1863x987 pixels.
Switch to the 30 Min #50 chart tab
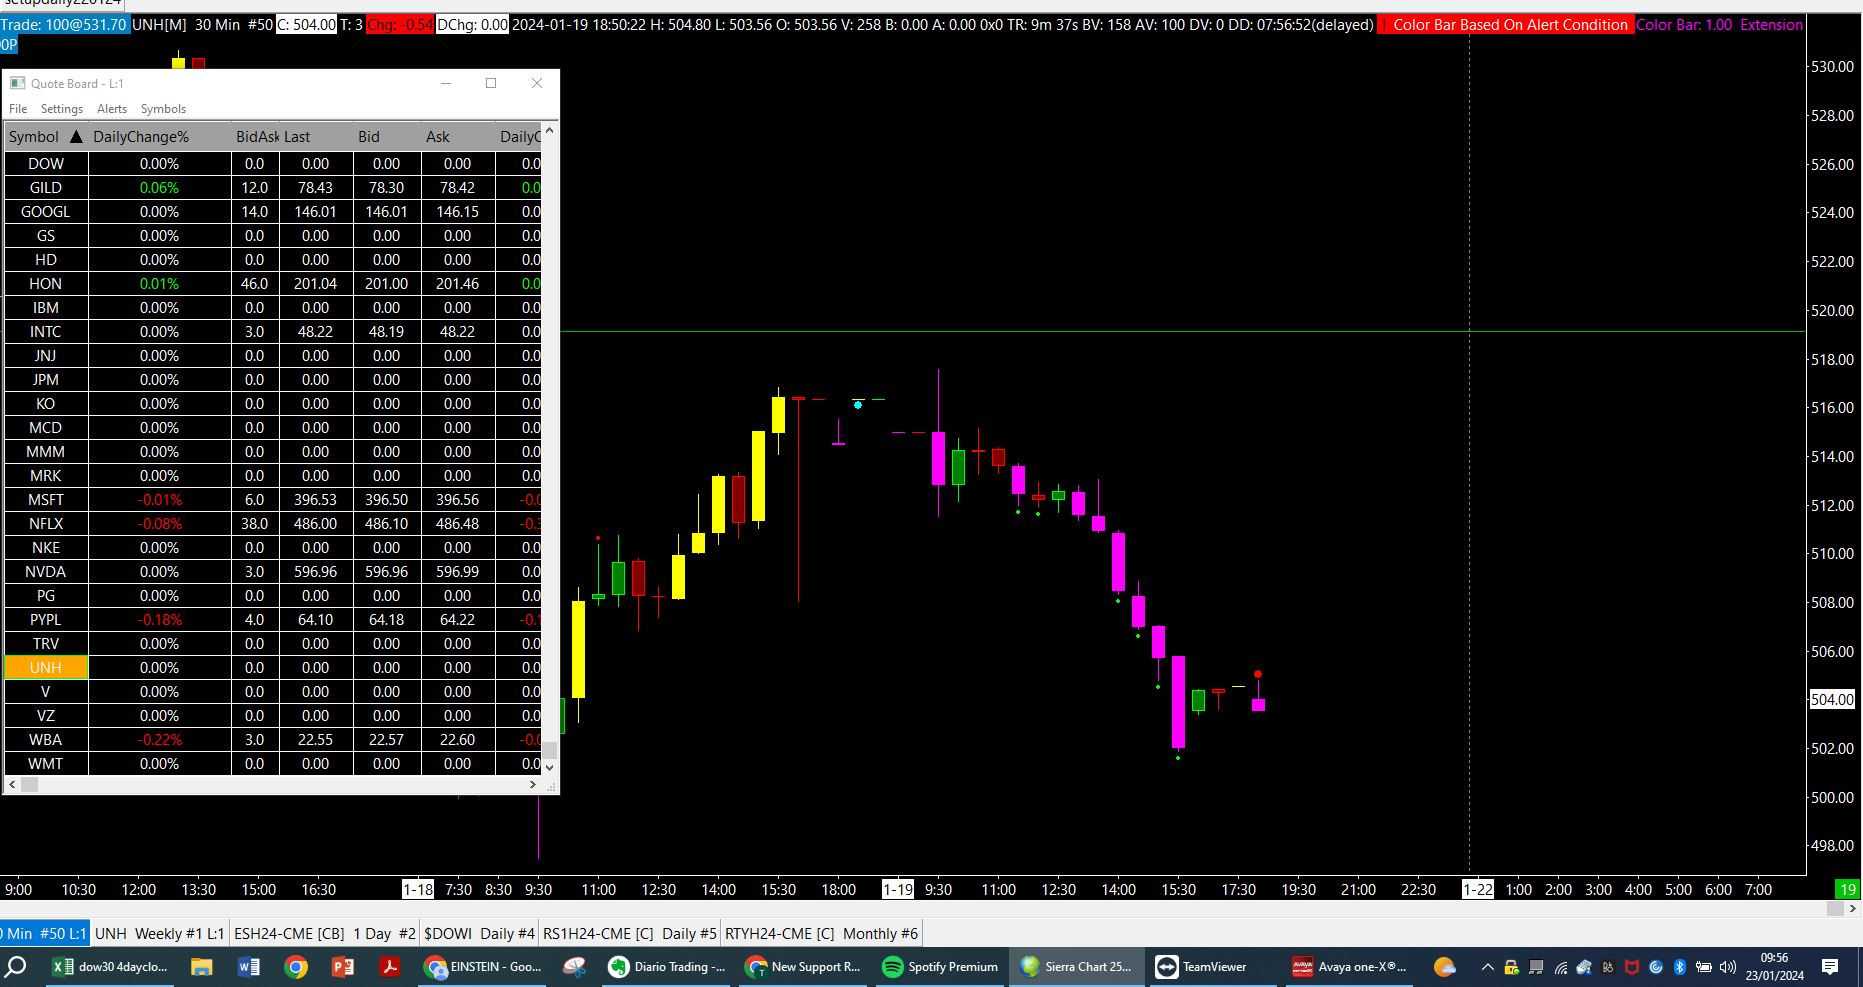45,933
